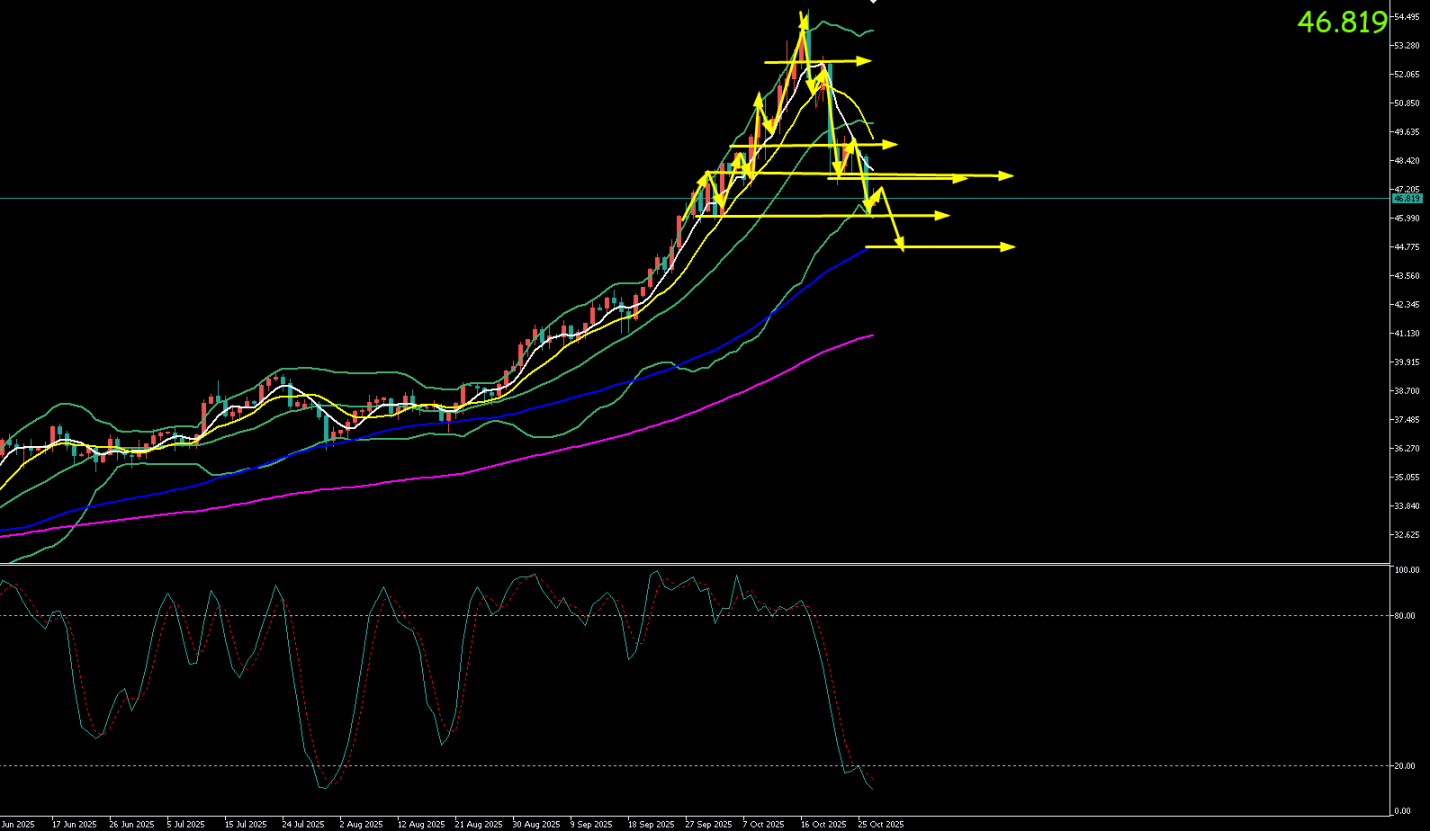
Task: Click the 17 Jun 2025 date label
Action: point(74,825)
